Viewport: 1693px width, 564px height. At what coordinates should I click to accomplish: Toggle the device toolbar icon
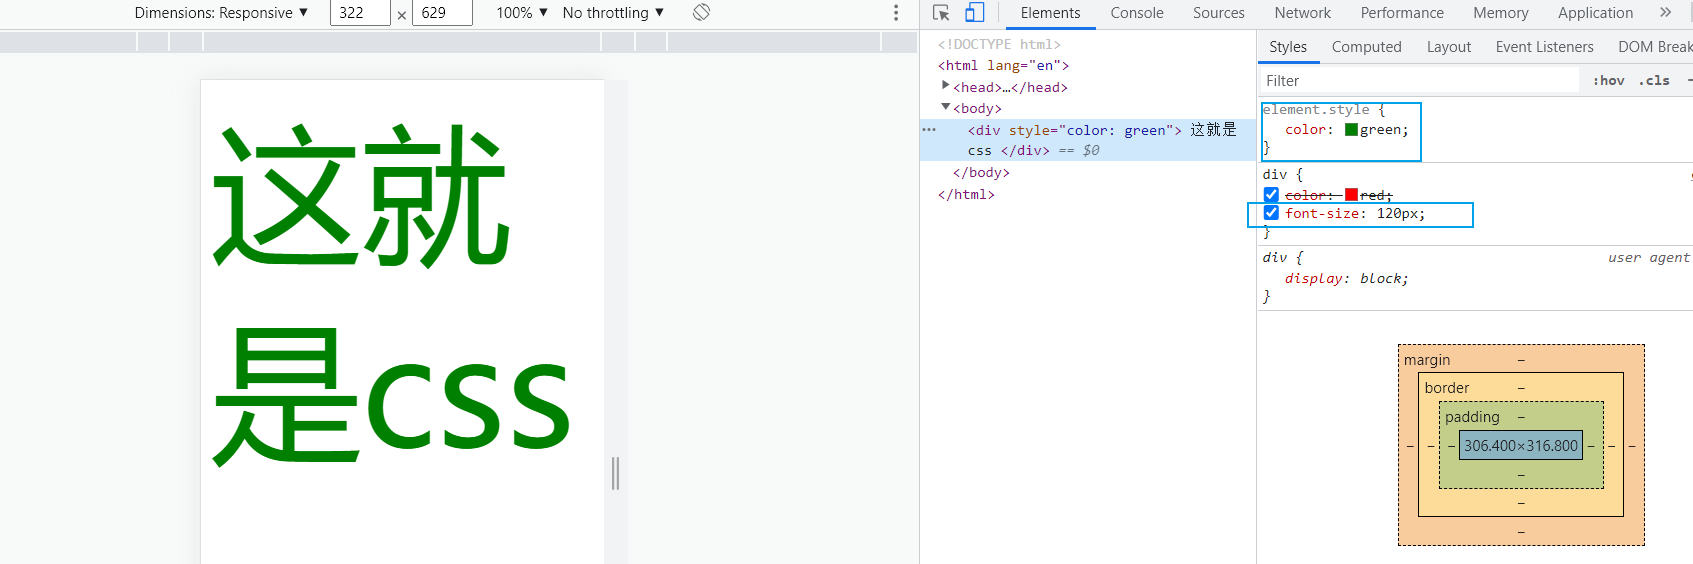tap(974, 13)
